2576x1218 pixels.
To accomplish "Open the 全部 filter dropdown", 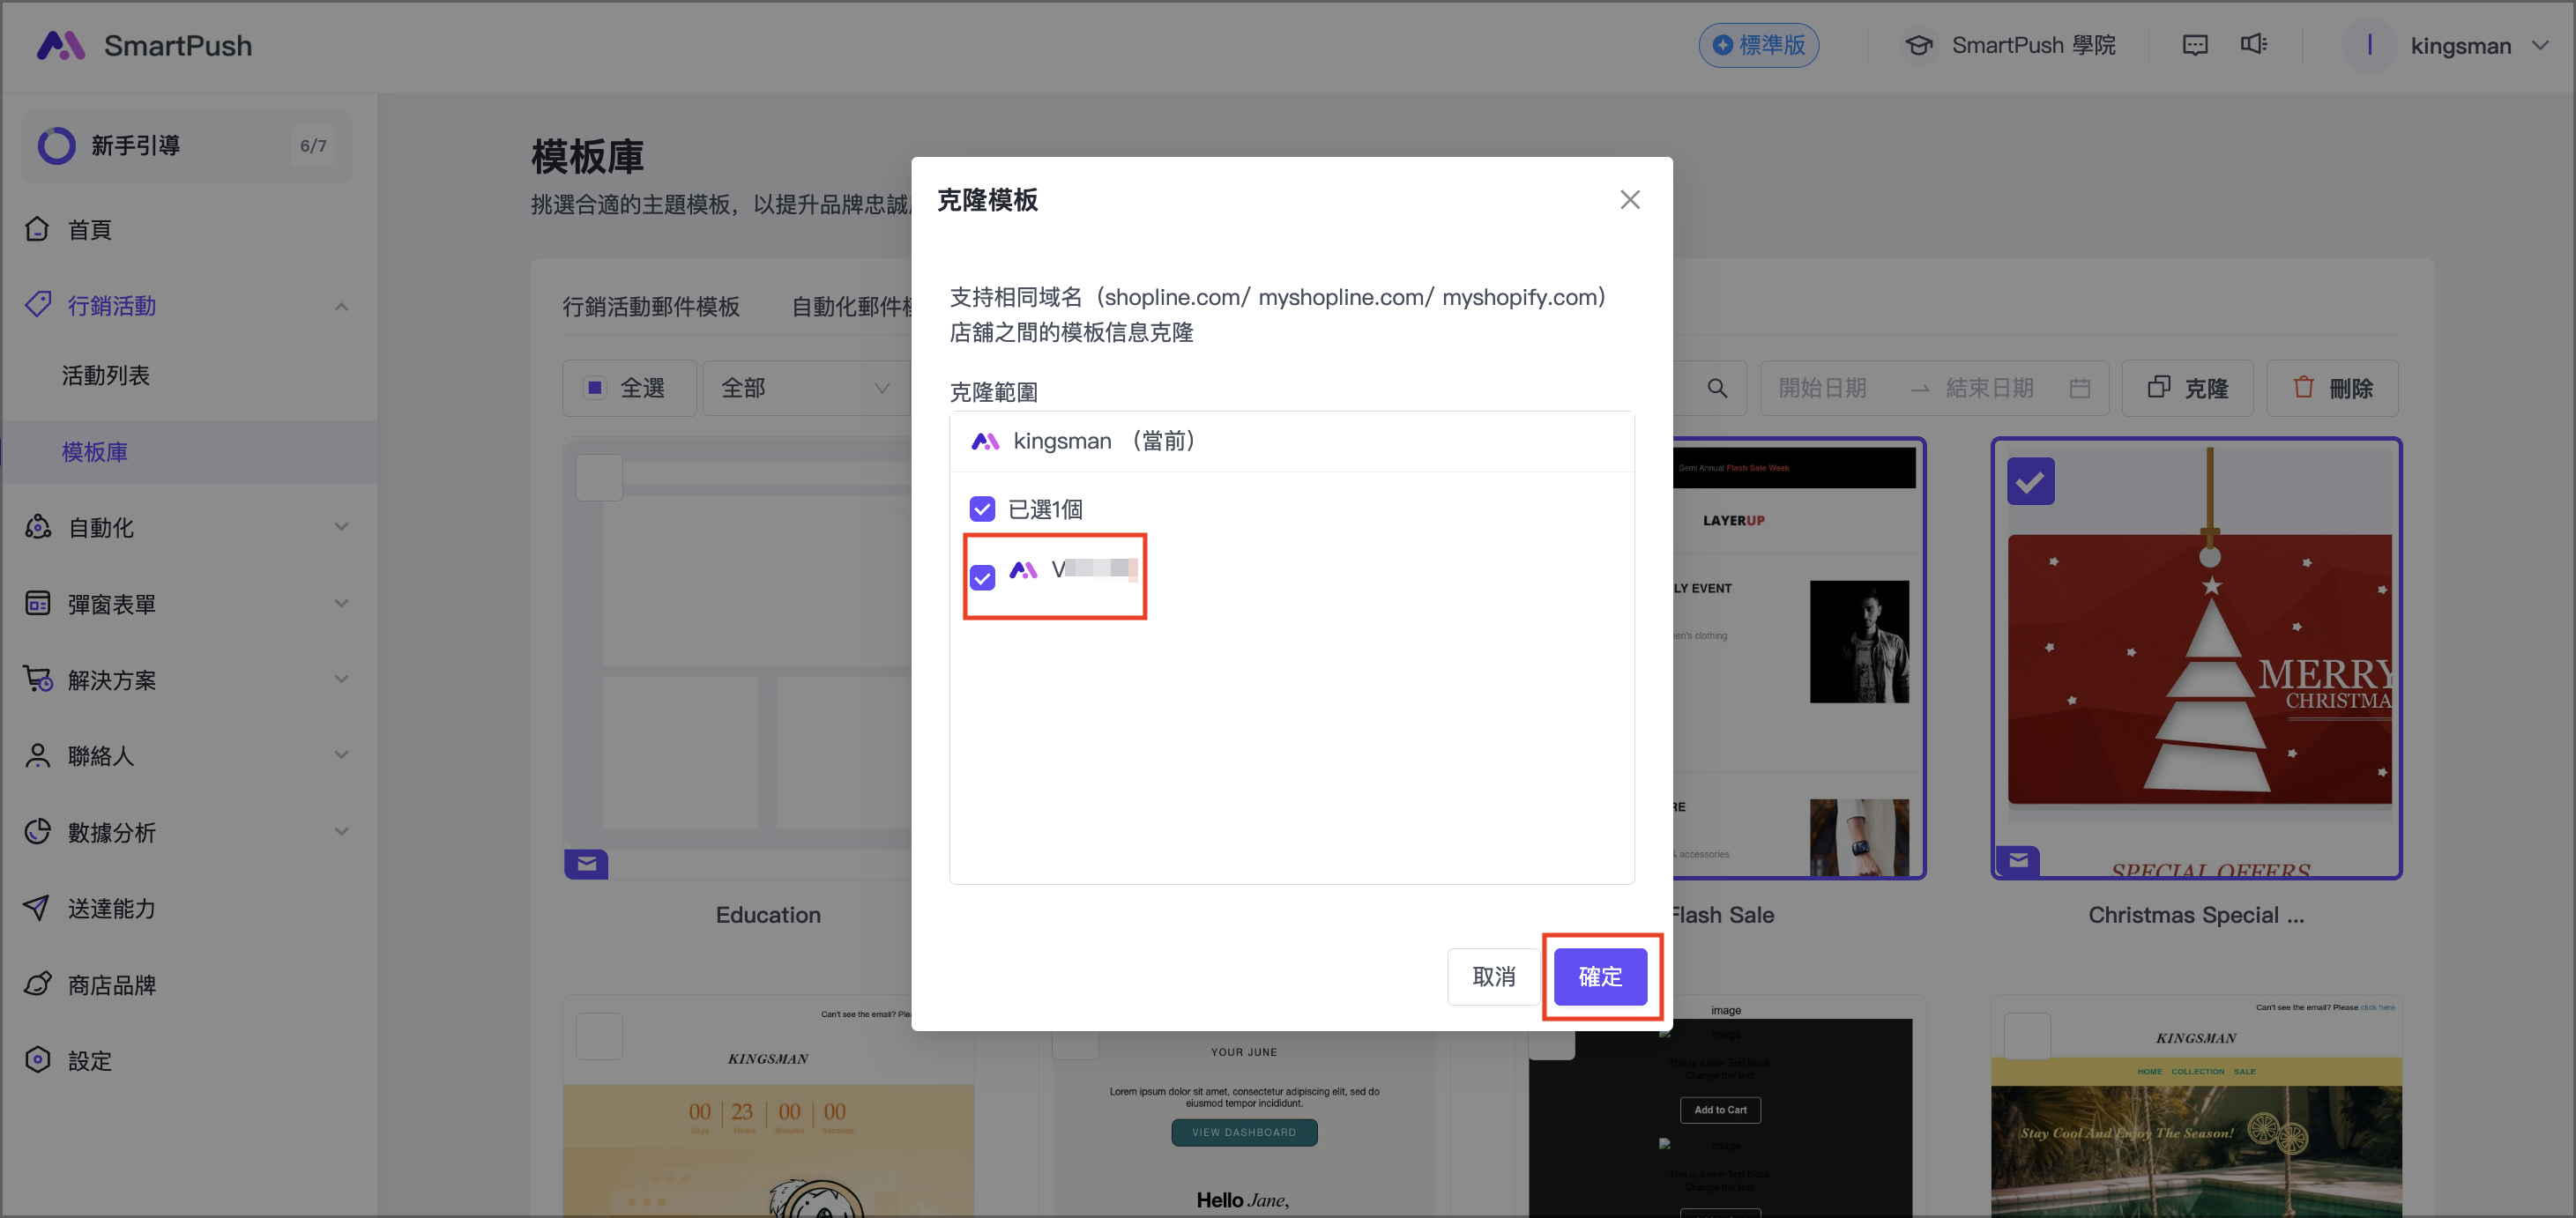I will pyautogui.click(x=806, y=388).
